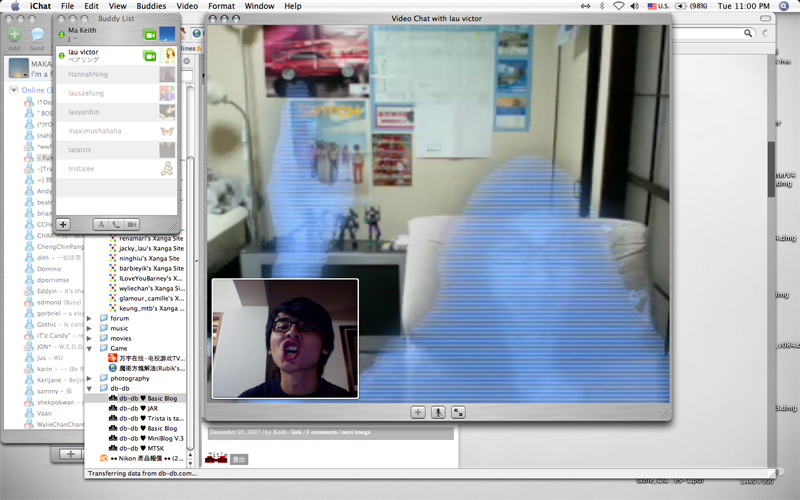The width and height of the screenshot is (800, 500).
Task: Add a buddy with Buddy List plus button
Action: [x=63, y=224]
